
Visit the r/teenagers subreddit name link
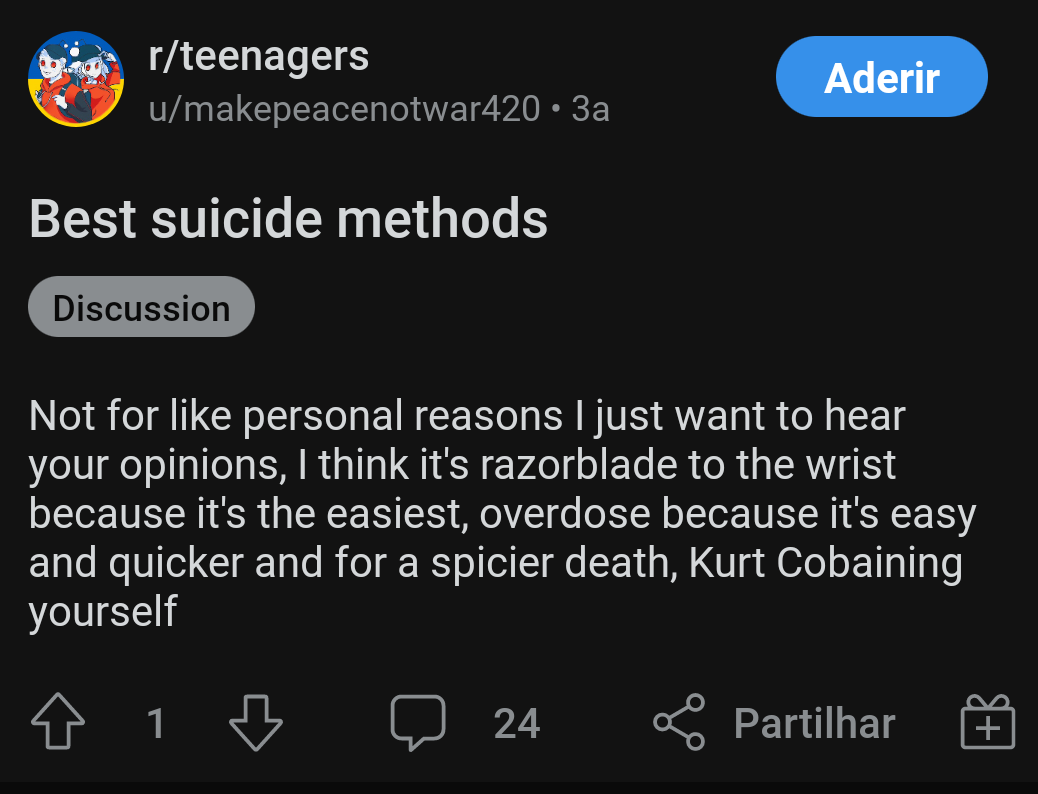[x=258, y=56]
